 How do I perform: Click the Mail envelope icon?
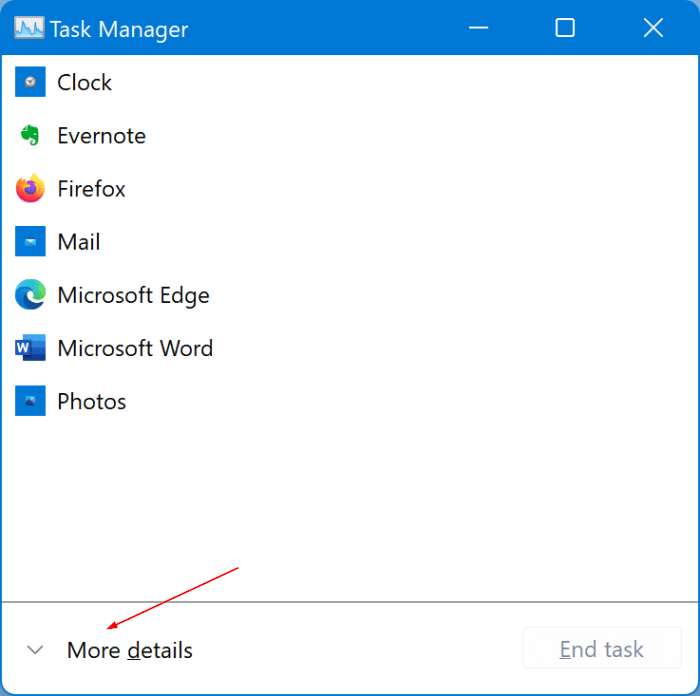click(x=30, y=241)
